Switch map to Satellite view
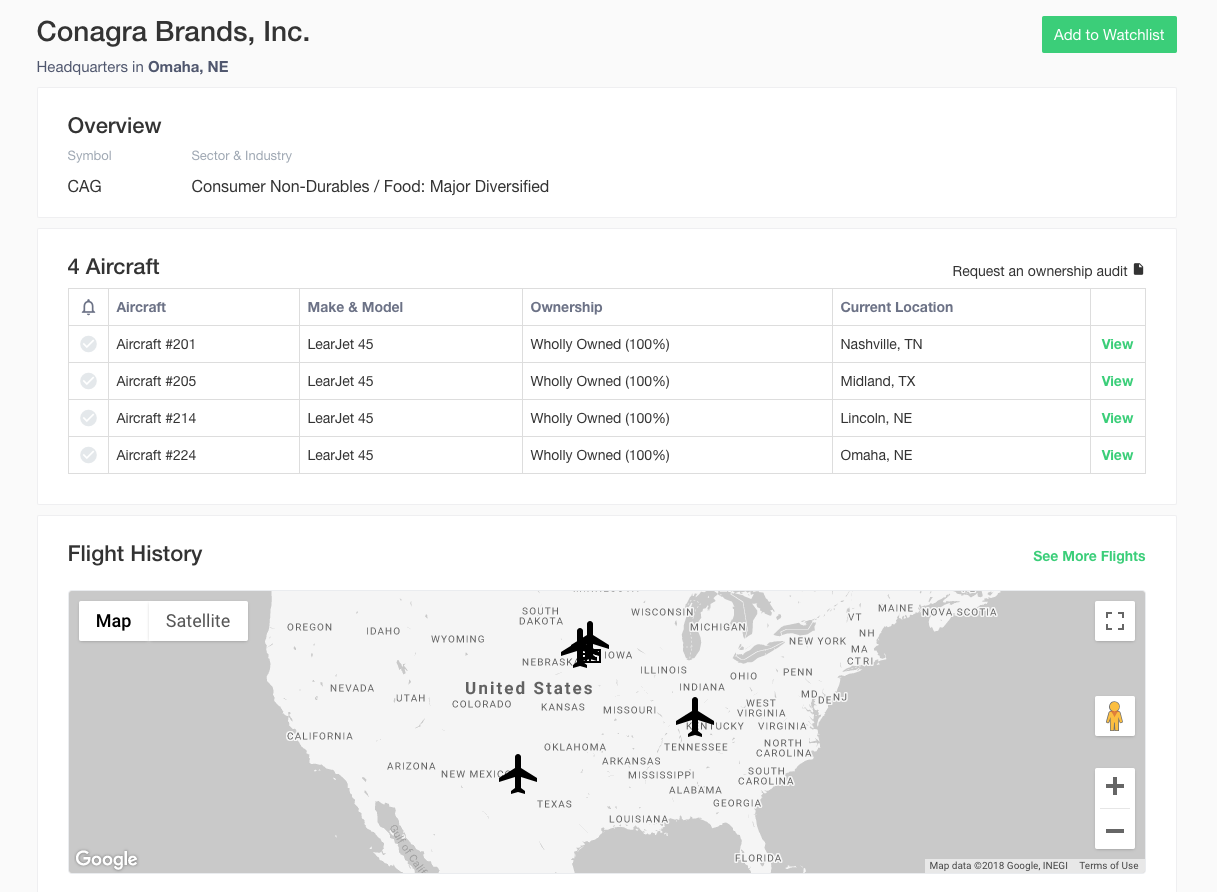Viewport: 1217px width, 892px height. (198, 621)
